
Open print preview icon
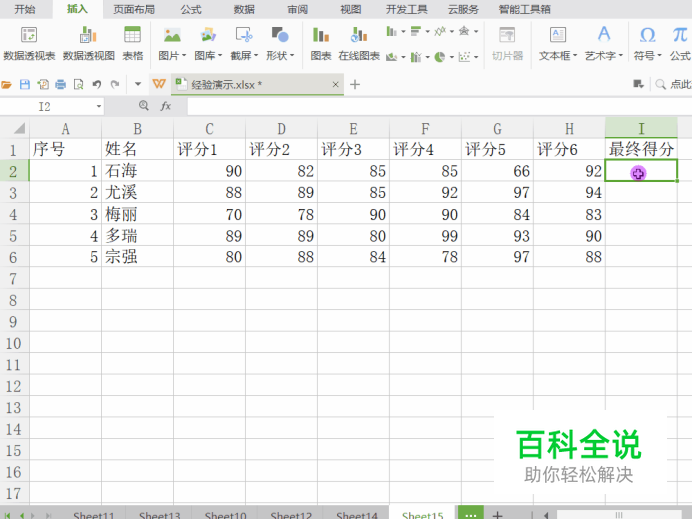click(x=79, y=84)
